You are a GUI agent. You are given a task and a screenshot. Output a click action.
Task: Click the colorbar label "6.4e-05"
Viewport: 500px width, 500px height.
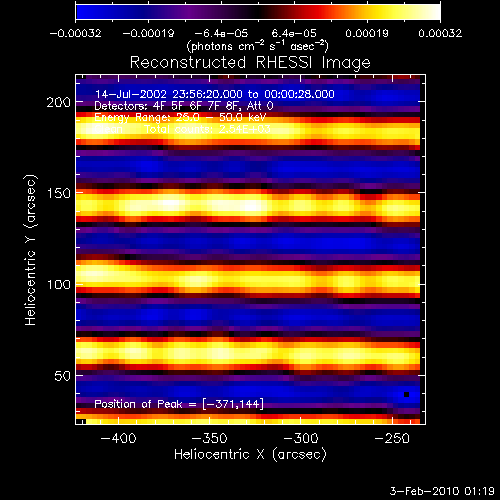pos(294,33)
